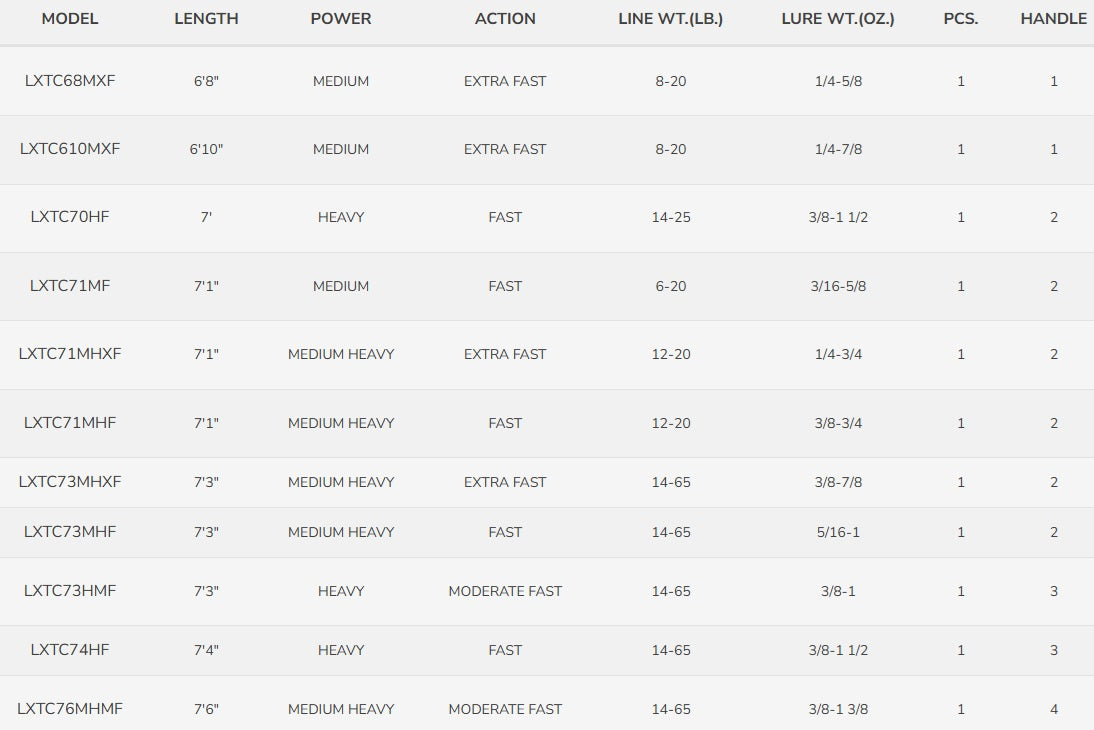Screen dimensions: 1094x730
Task: Click the LENGTH column header
Action: tap(206, 19)
